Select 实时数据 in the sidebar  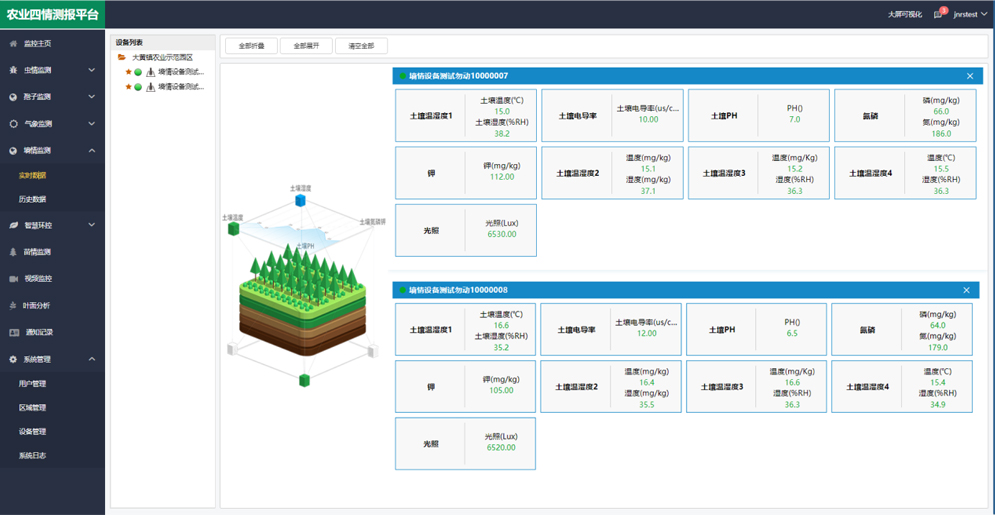click(32, 175)
